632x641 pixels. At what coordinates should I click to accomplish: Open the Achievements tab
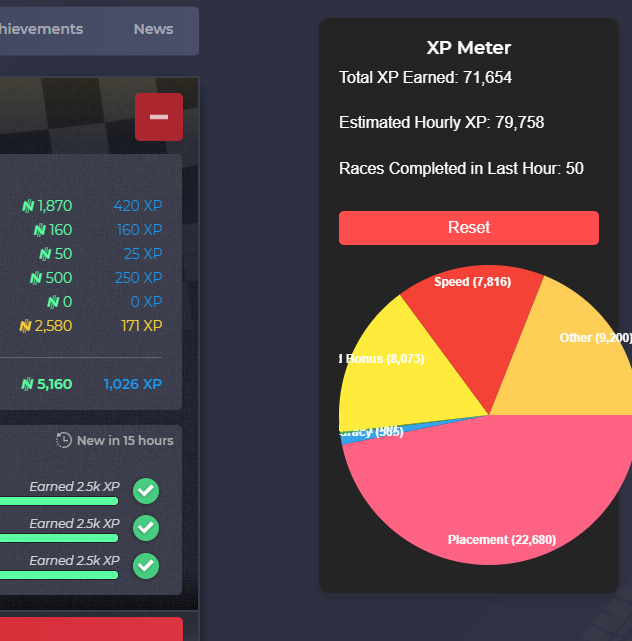(x=41, y=29)
